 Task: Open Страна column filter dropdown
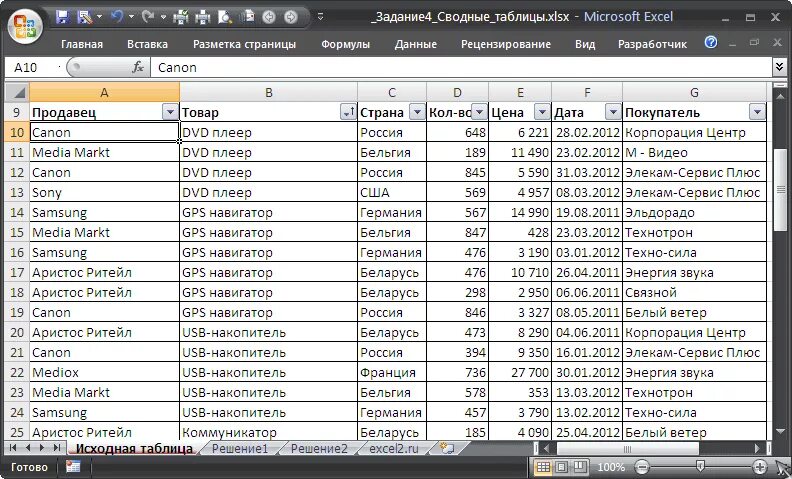pos(417,112)
